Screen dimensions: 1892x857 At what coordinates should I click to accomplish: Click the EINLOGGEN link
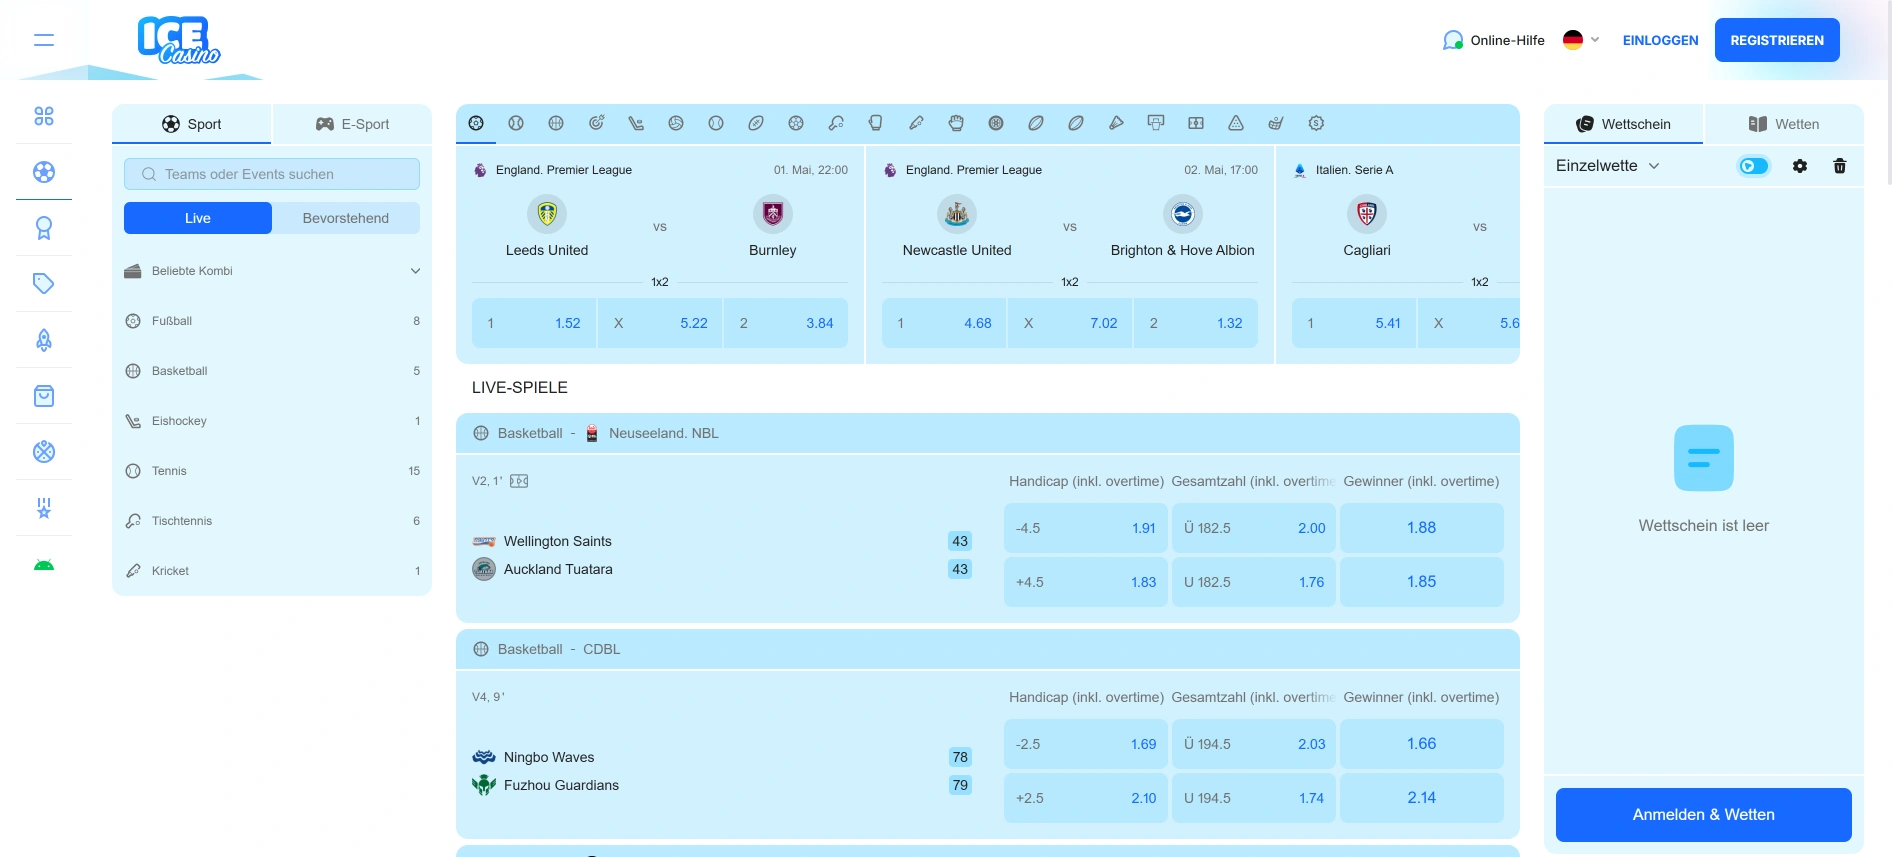coord(1660,40)
